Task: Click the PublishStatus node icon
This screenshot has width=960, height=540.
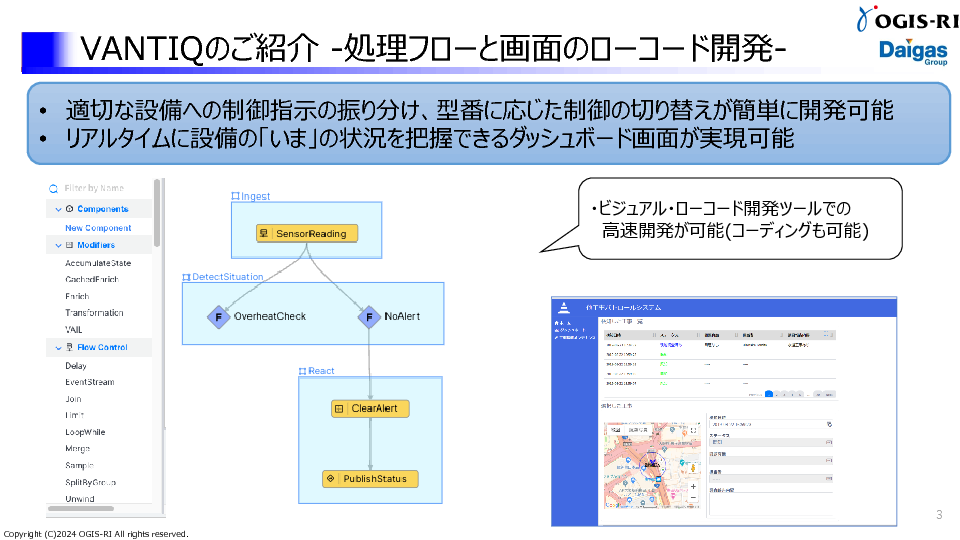Action: (331, 479)
